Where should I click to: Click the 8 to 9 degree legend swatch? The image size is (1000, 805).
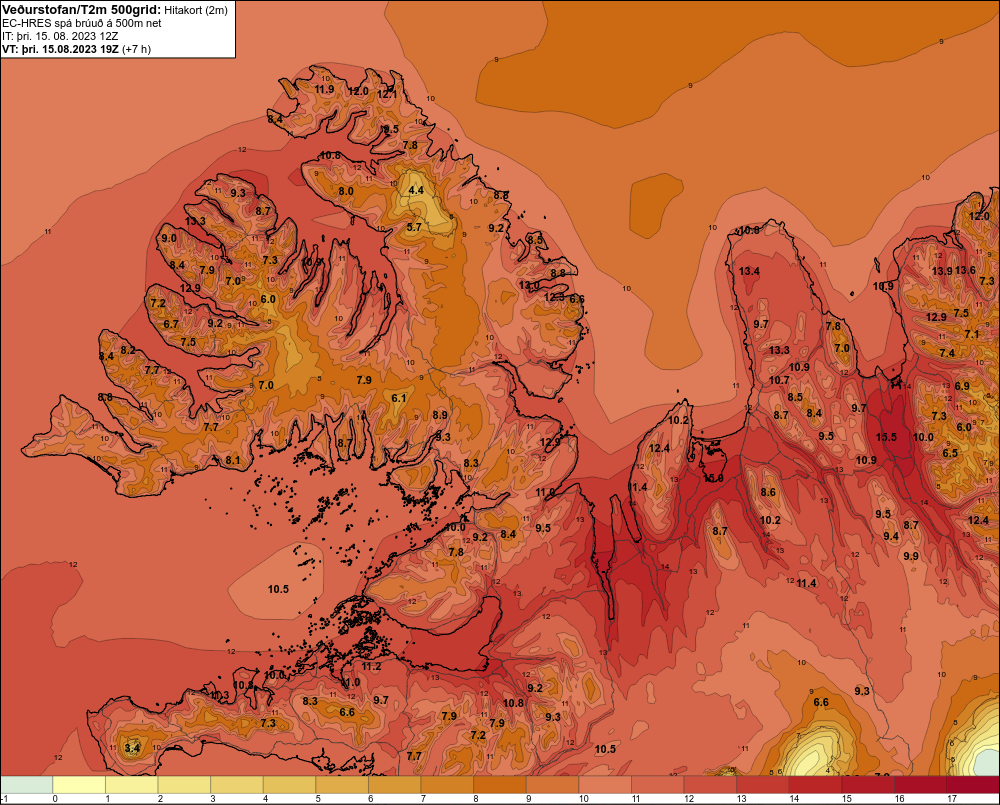tap(499, 784)
